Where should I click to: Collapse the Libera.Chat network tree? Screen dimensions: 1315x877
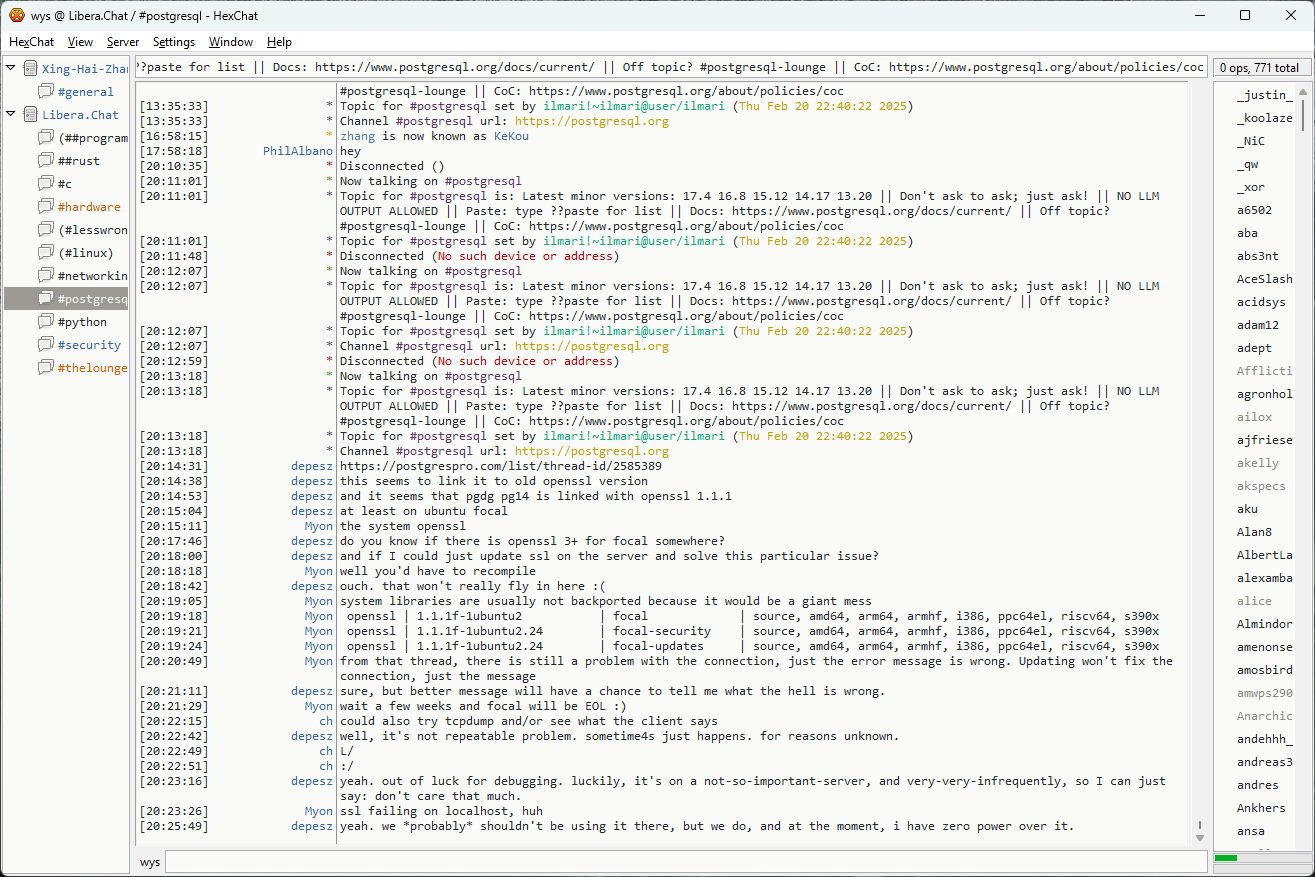point(11,115)
